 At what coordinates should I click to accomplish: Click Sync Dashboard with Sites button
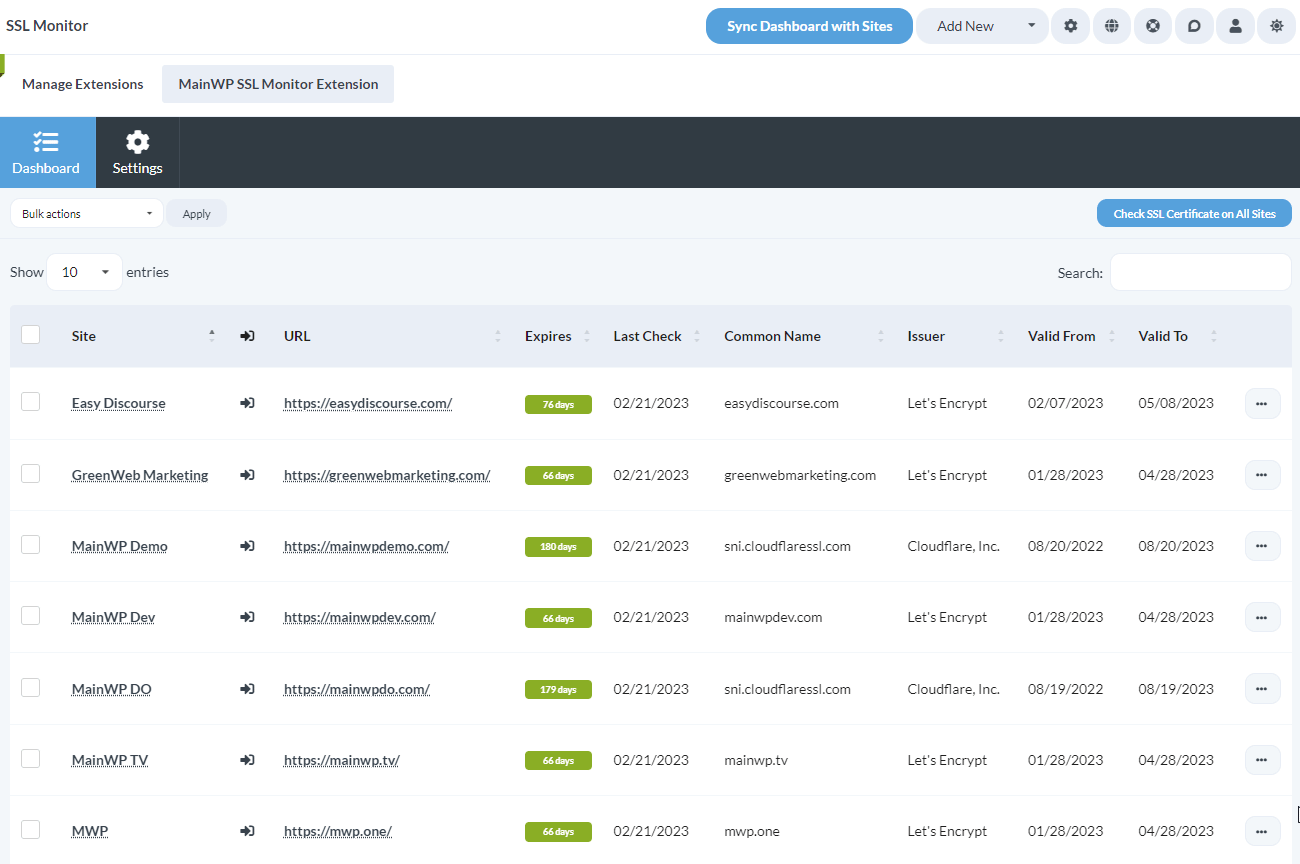[808, 26]
